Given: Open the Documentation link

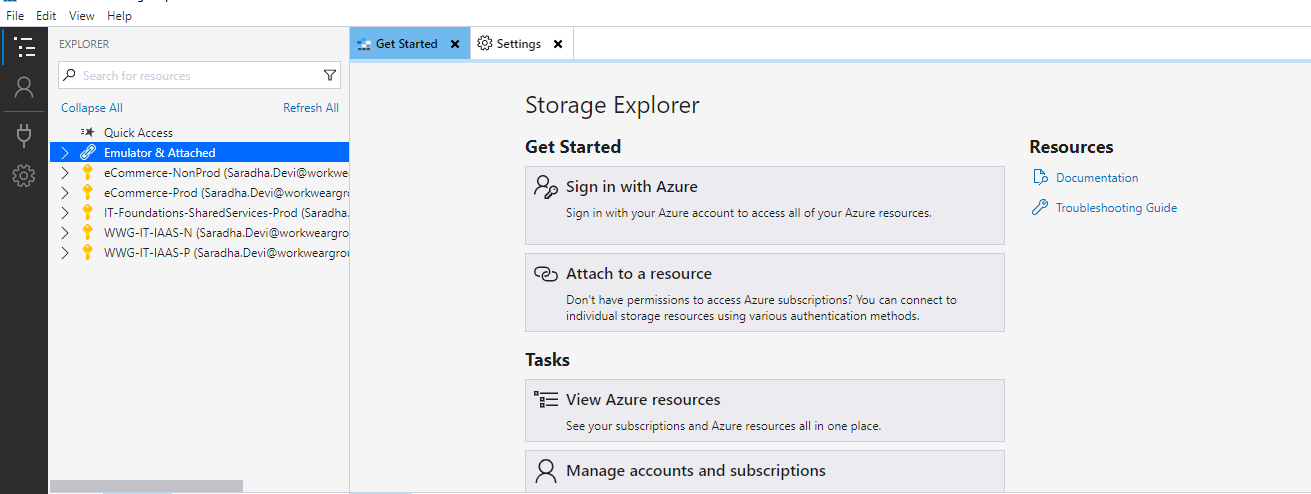Looking at the screenshot, I should [1097, 178].
